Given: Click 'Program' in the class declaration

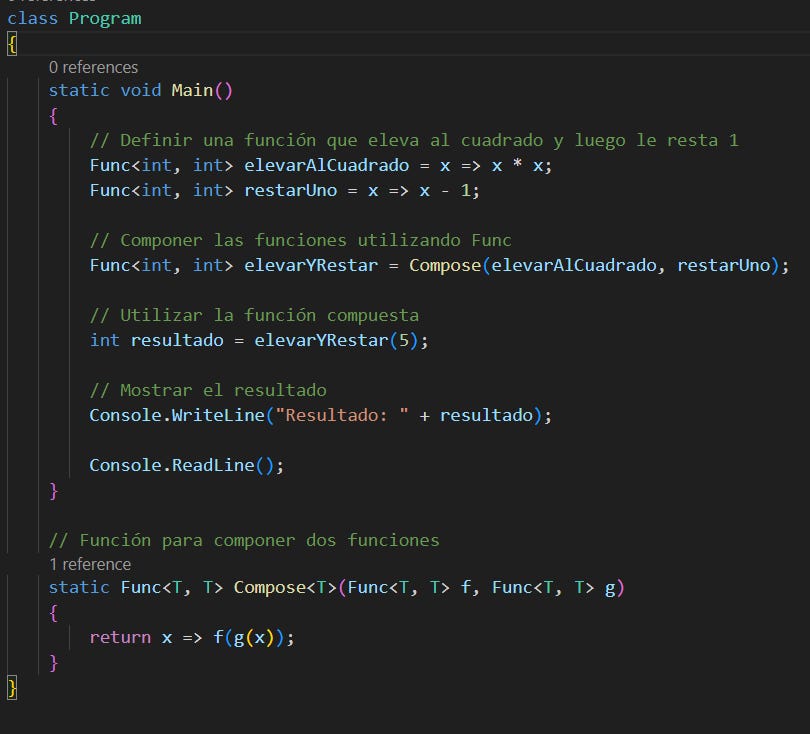Looking at the screenshot, I should [x=105, y=18].
